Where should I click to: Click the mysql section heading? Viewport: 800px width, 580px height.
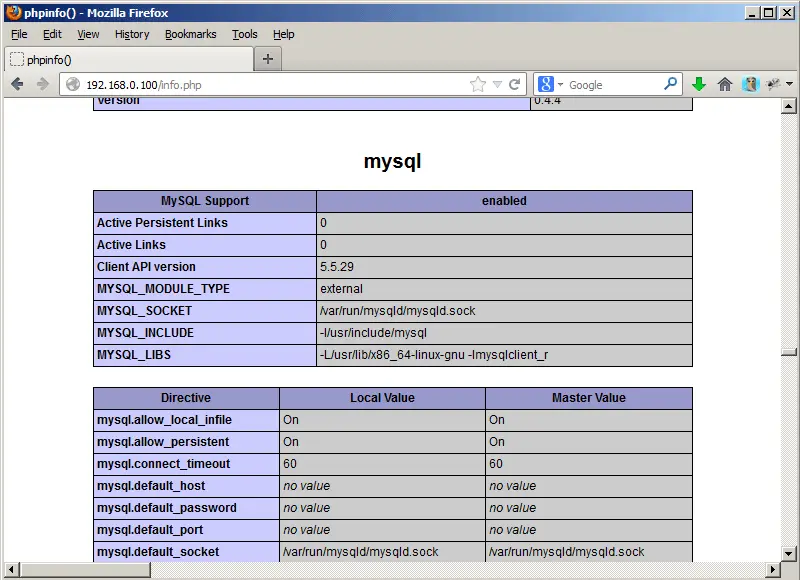(x=392, y=161)
